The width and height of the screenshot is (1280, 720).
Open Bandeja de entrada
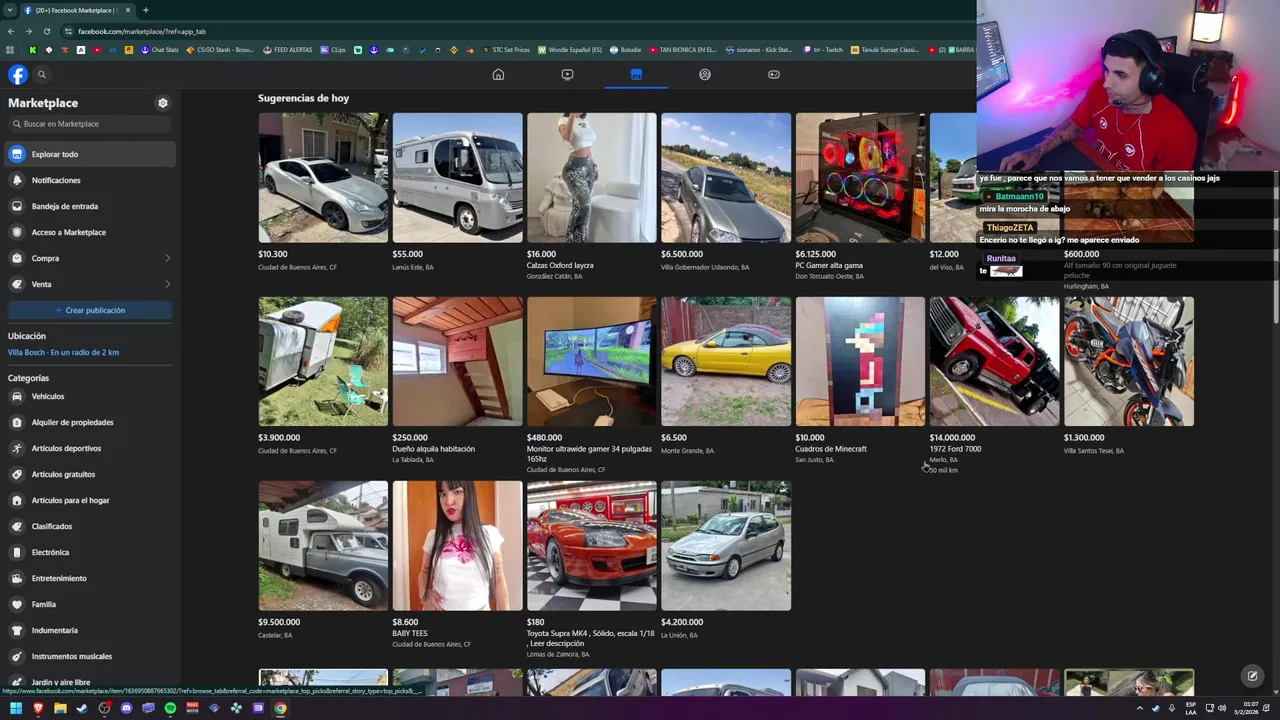(x=90, y=206)
